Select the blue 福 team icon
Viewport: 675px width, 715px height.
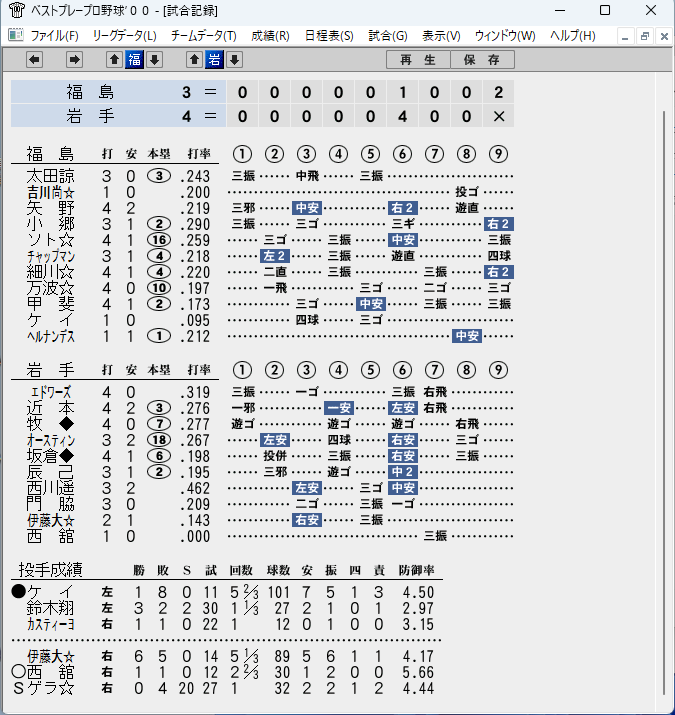click(x=135, y=60)
